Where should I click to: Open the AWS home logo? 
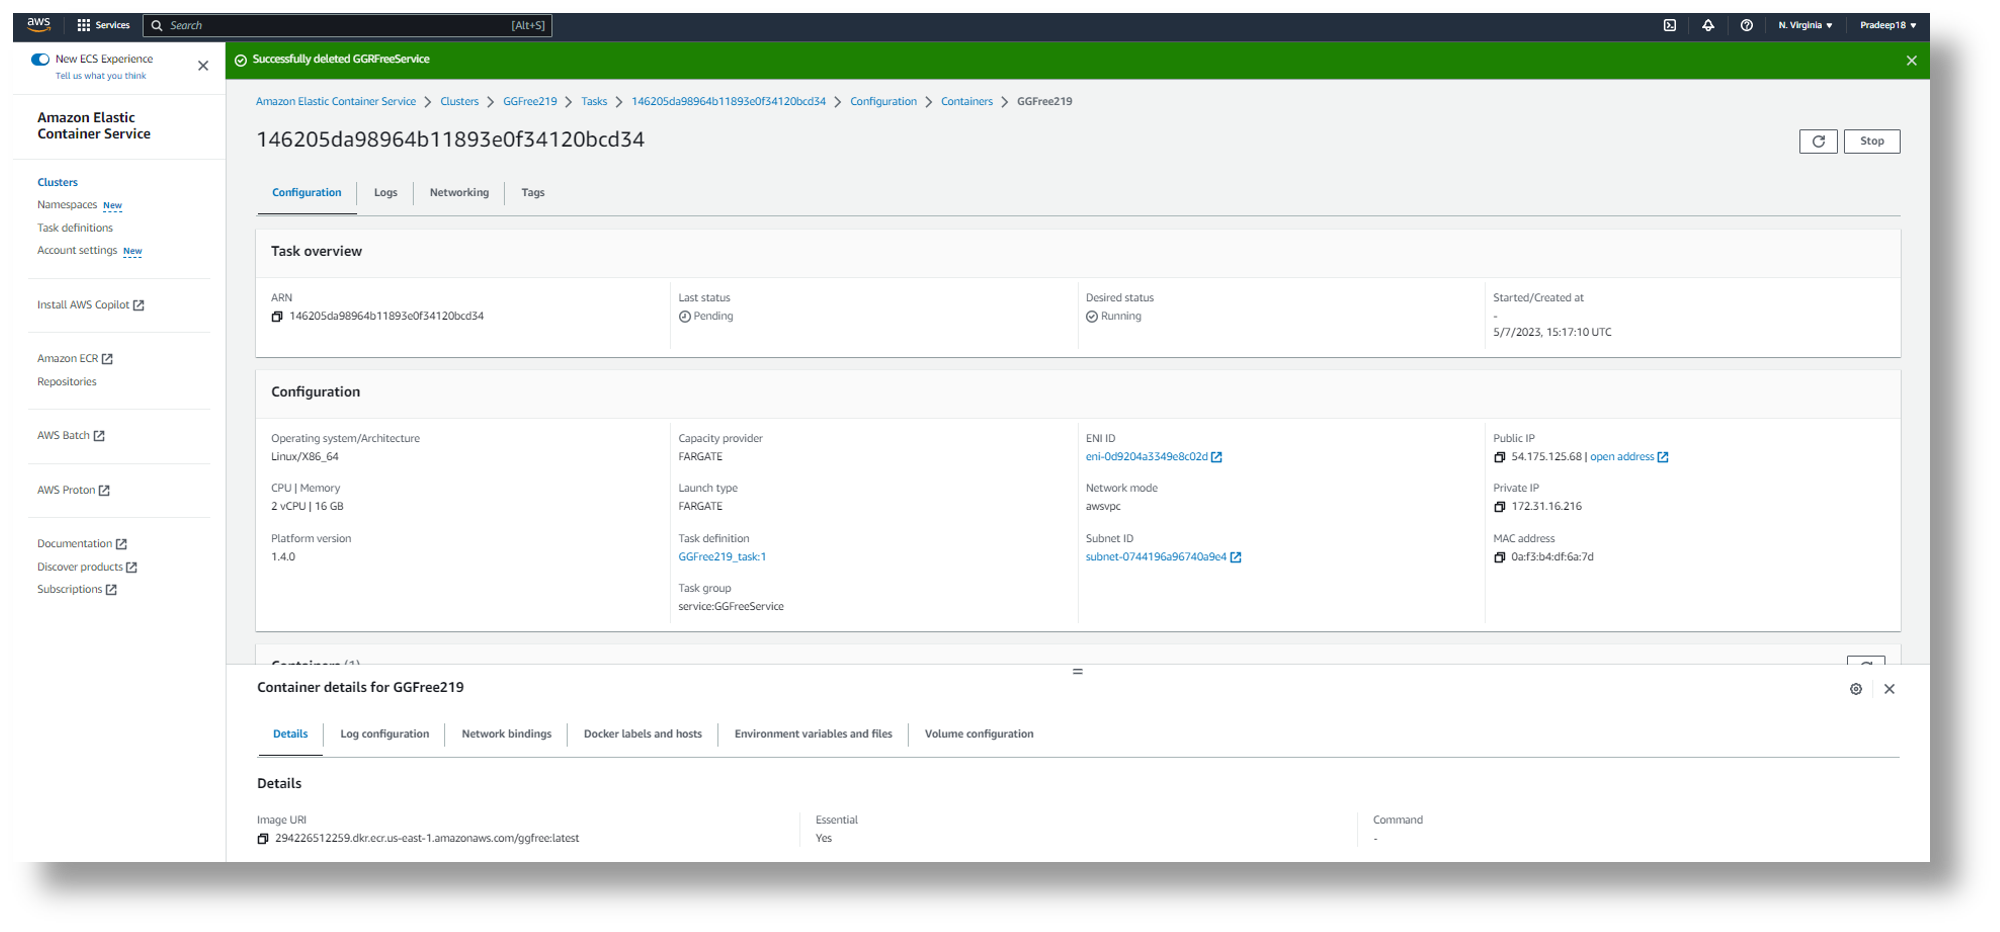coord(39,25)
